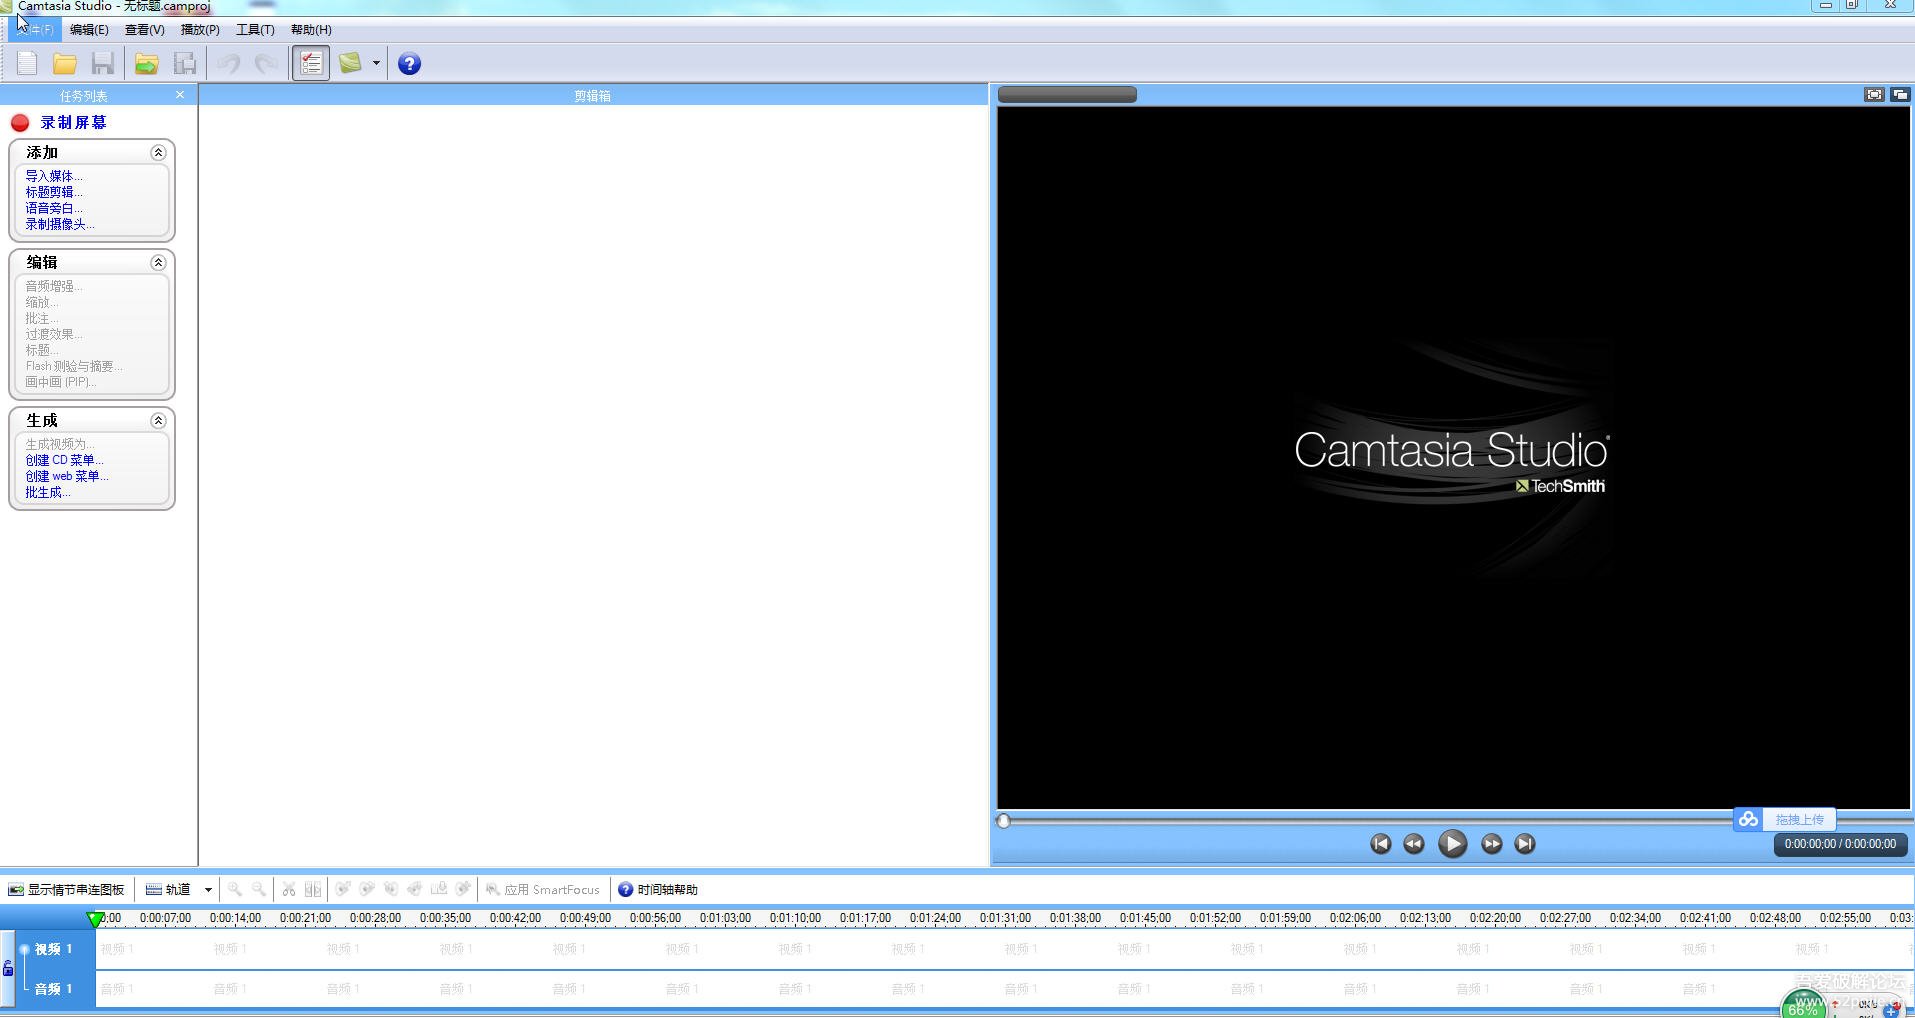
Task: Select the 音频 1 track label
Action: (x=55, y=989)
